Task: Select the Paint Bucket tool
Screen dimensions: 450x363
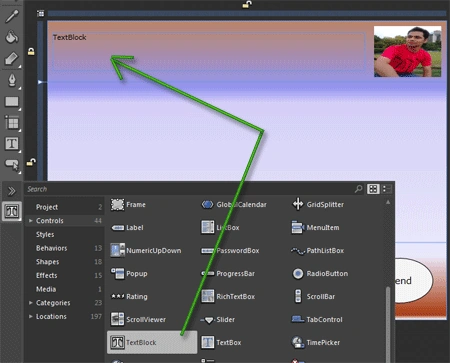Action: pyautogui.click(x=12, y=37)
